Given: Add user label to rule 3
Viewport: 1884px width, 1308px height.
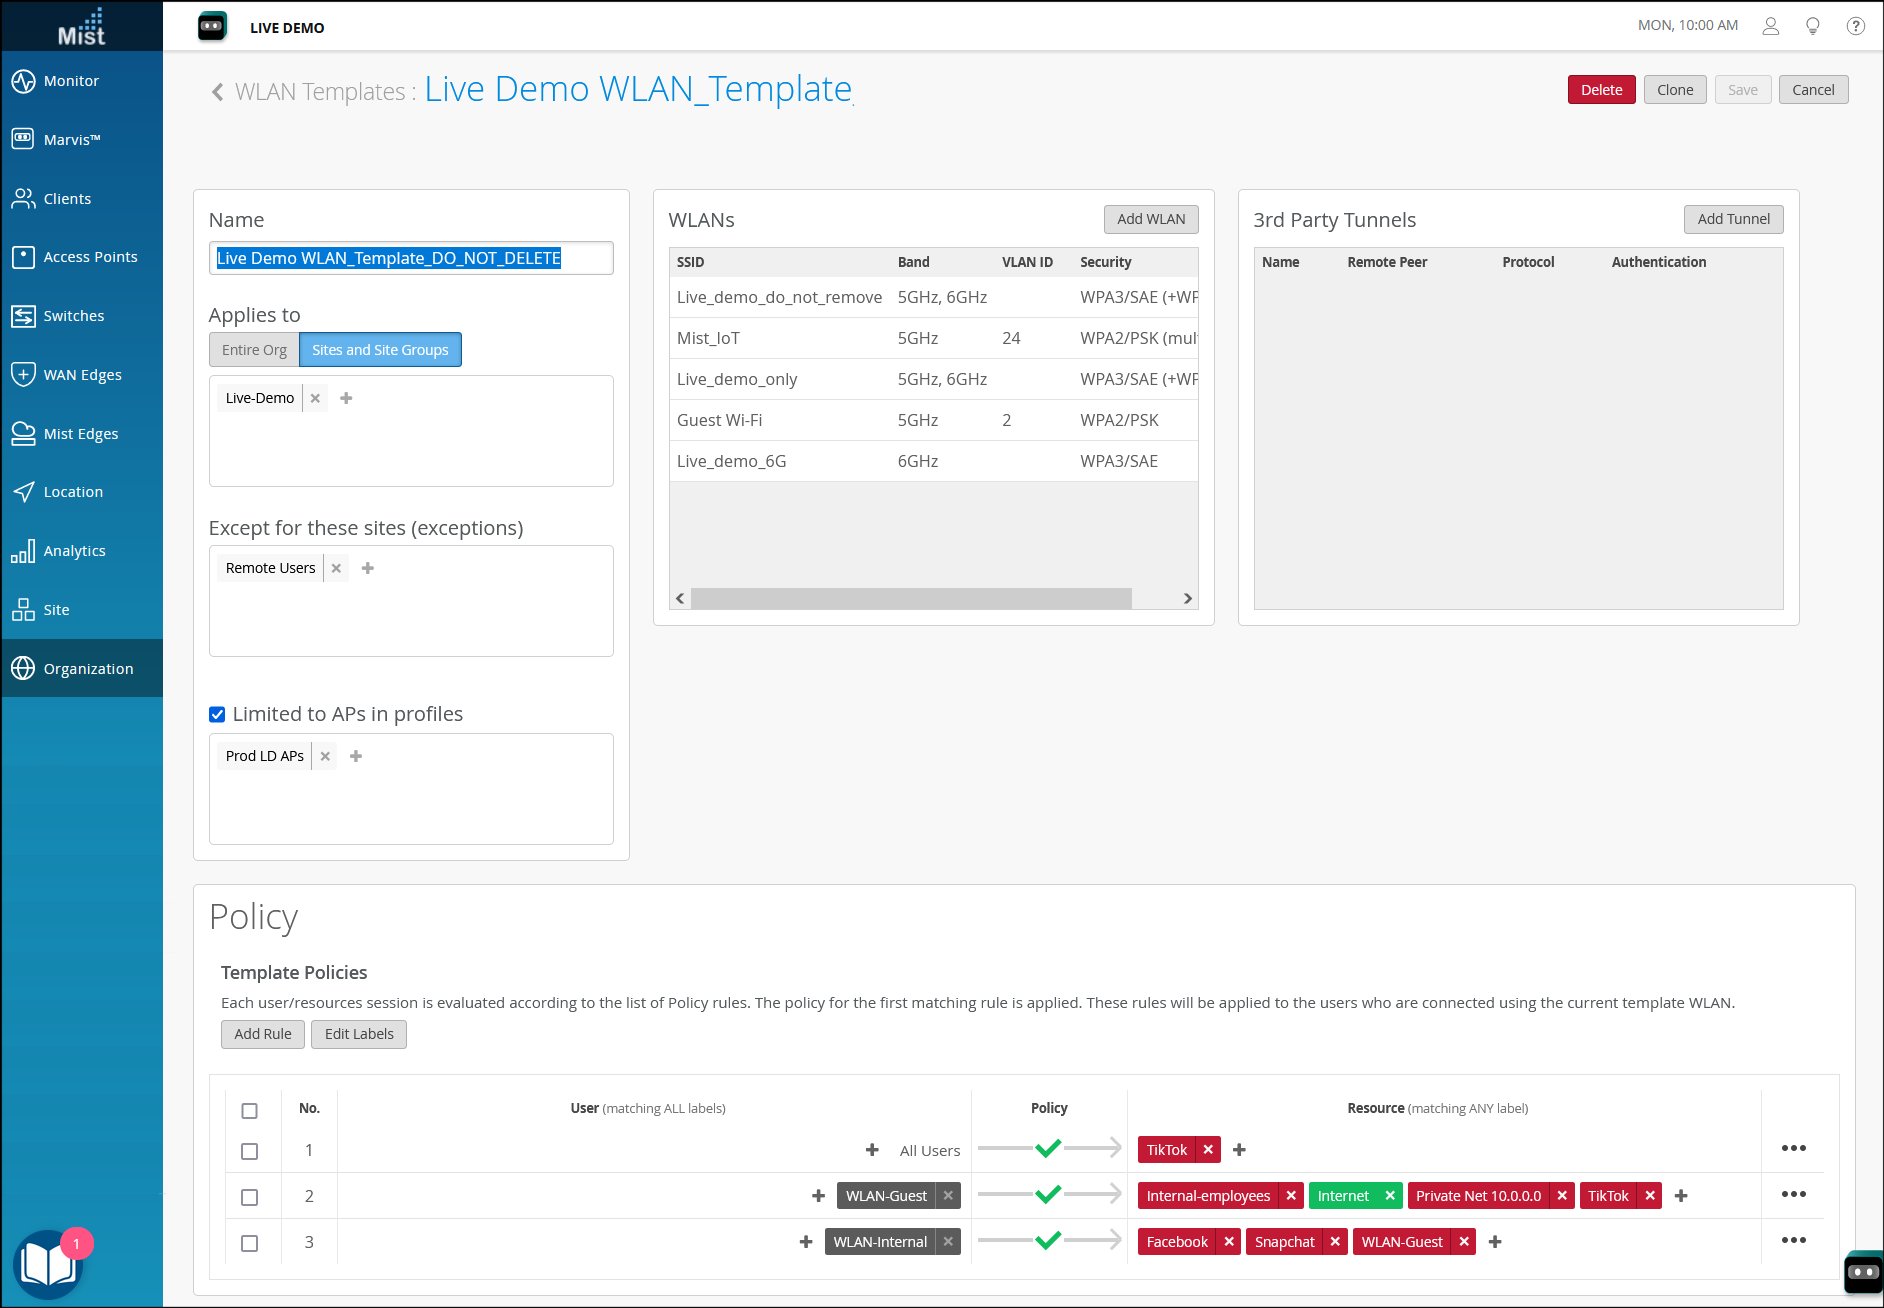Looking at the screenshot, I should (805, 1242).
